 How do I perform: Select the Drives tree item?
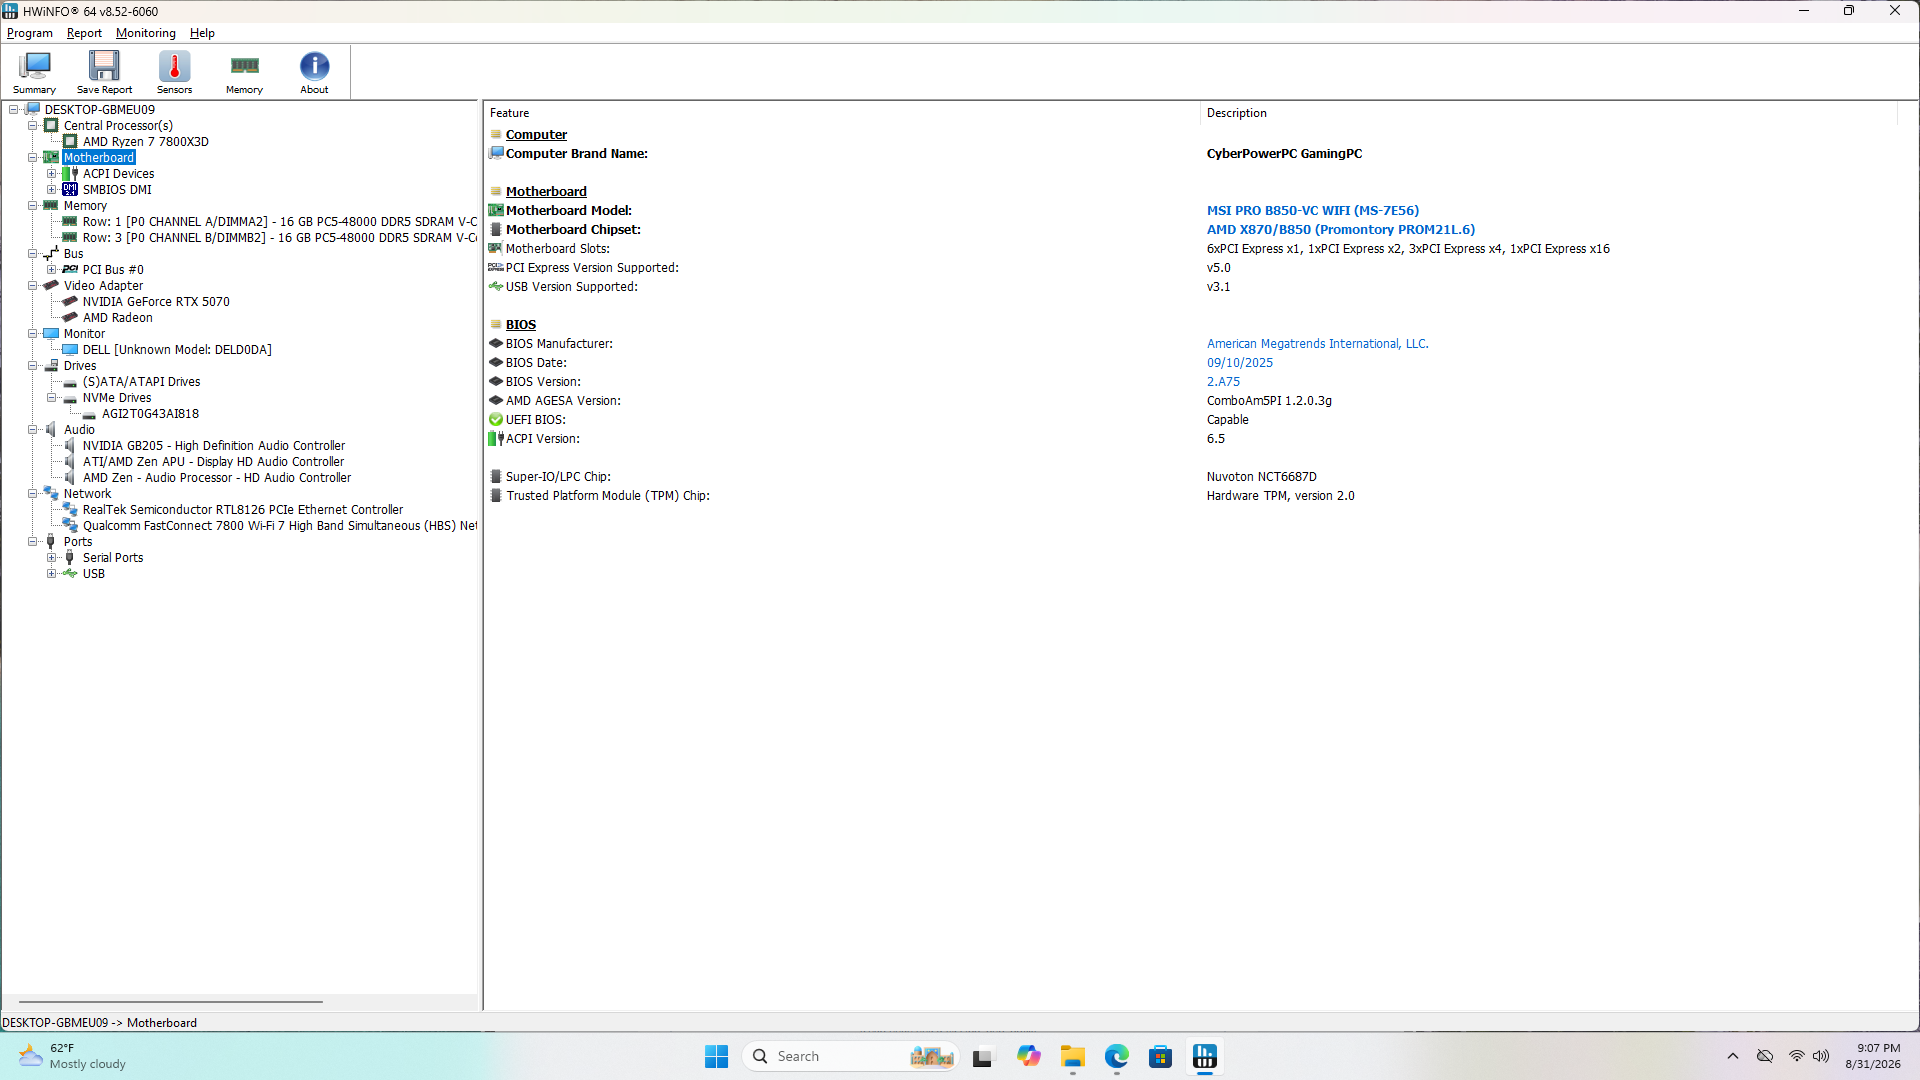[80, 366]
